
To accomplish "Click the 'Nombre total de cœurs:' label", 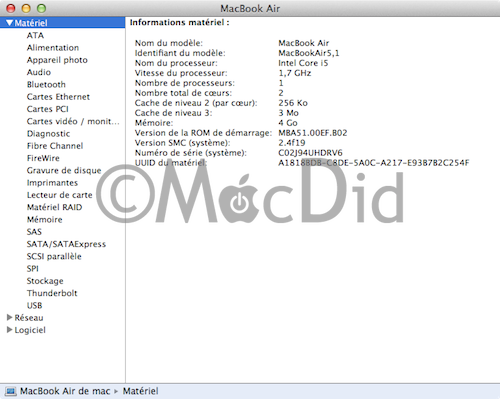I will pos(183,93).
